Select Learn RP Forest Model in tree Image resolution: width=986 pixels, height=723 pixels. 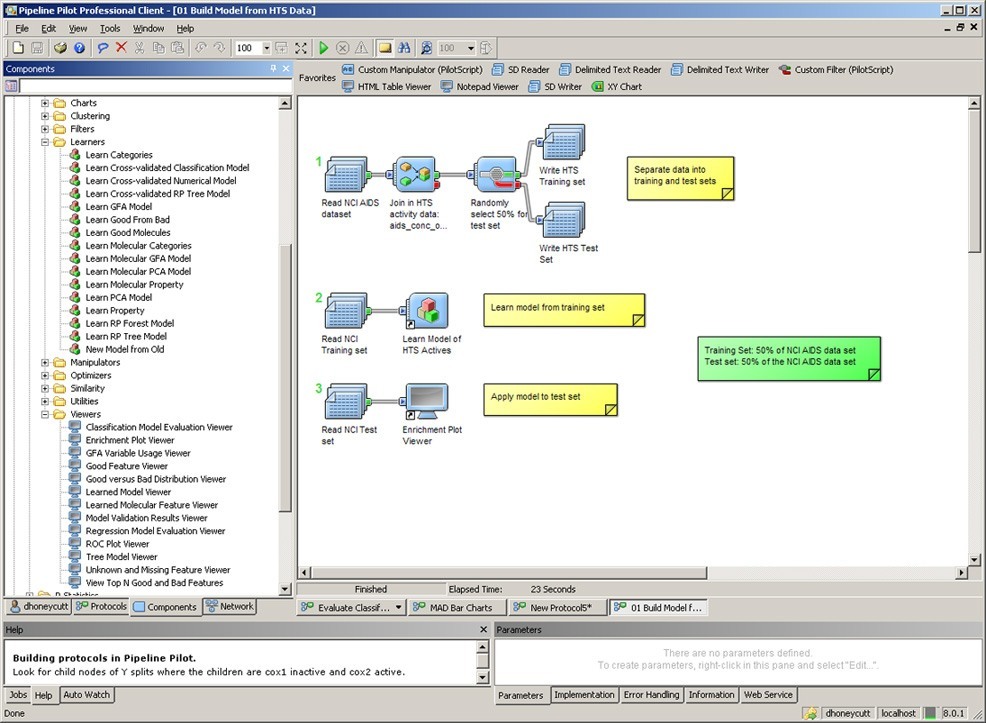click(130, 323)
